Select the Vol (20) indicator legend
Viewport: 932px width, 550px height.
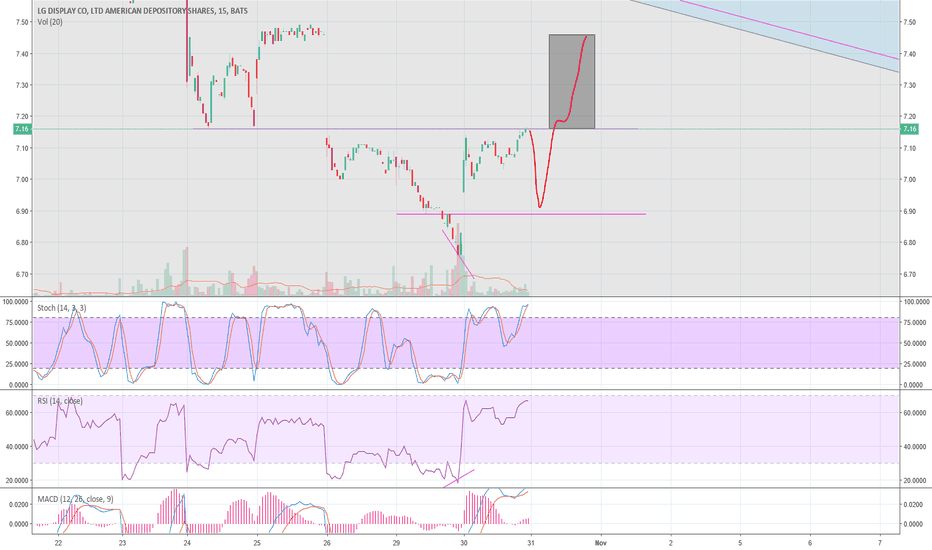pos(50,22)
